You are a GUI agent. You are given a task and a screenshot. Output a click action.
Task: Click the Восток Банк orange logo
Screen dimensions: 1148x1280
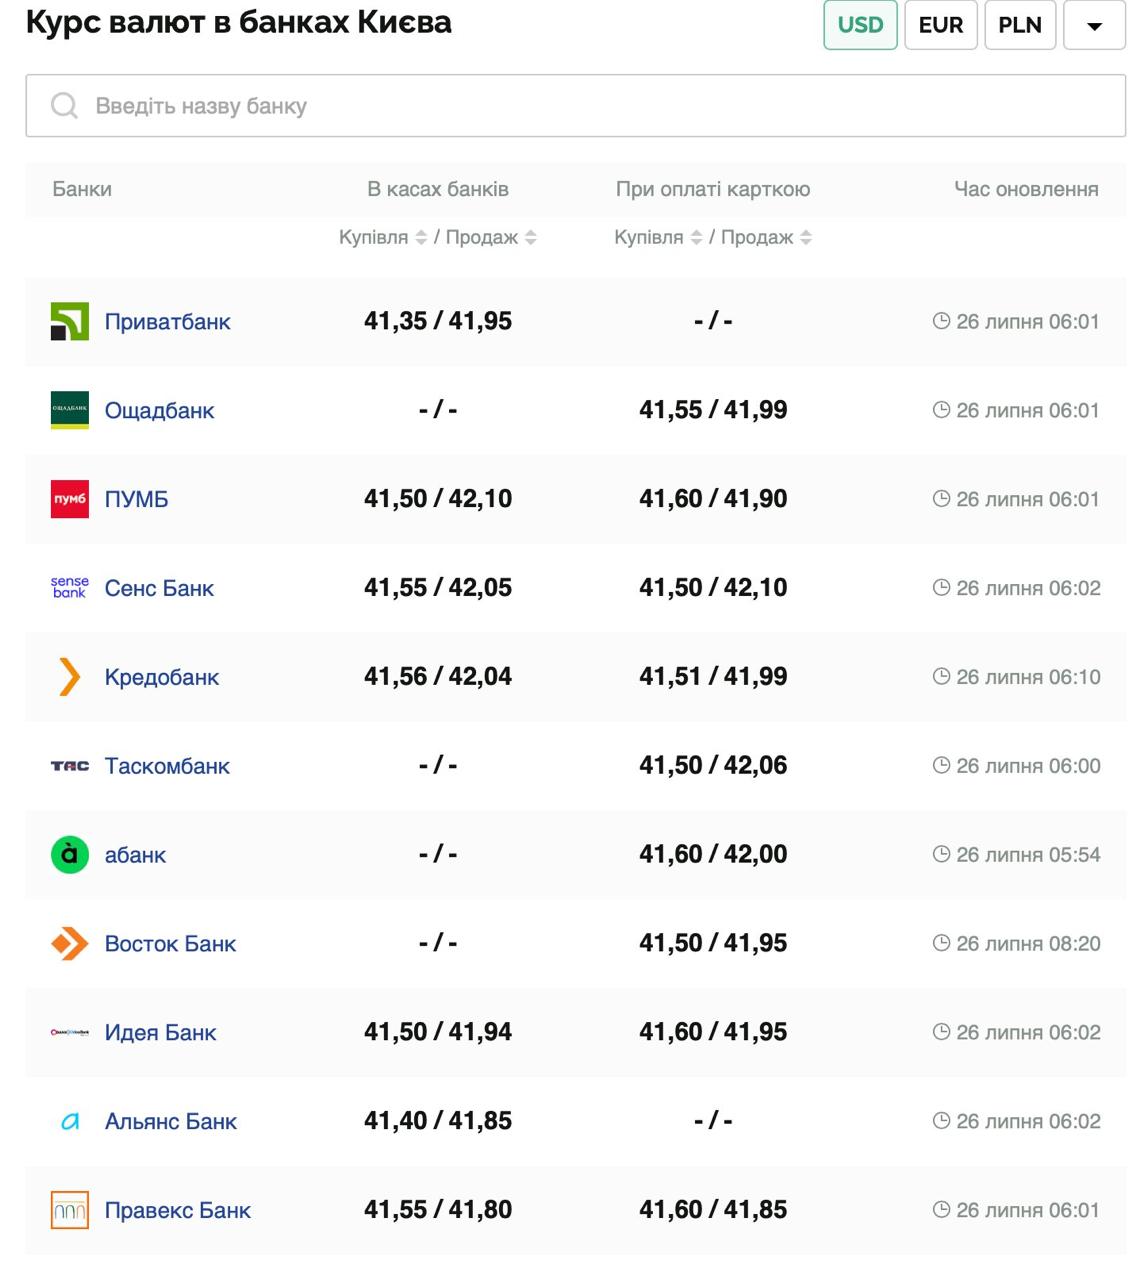pos(70,943)
